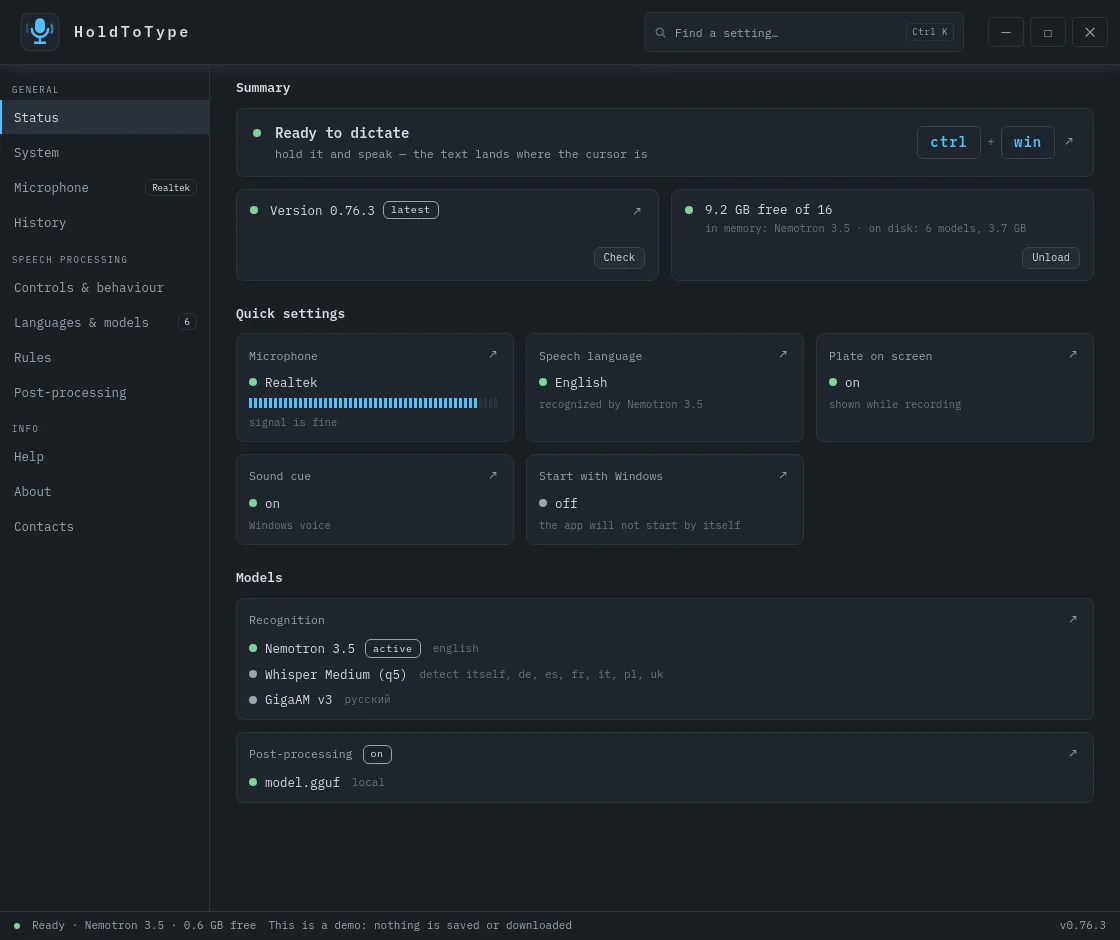The height and width of the screenshot is (940, 1120).
Task: Click the 'active' badge on Nemotron
Action: (x=393, y=649)
